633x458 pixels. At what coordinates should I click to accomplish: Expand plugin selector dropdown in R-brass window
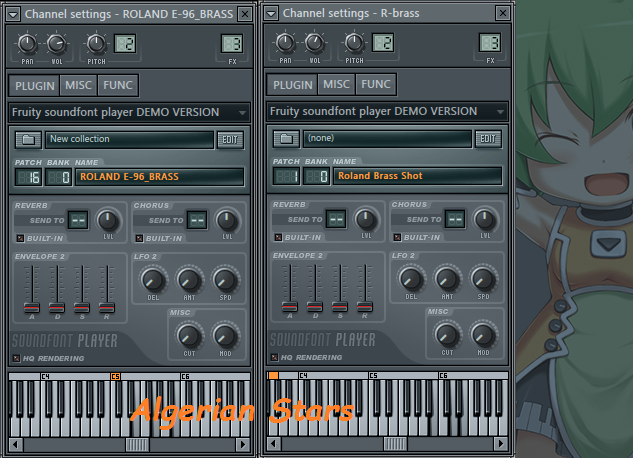(500, 112)
